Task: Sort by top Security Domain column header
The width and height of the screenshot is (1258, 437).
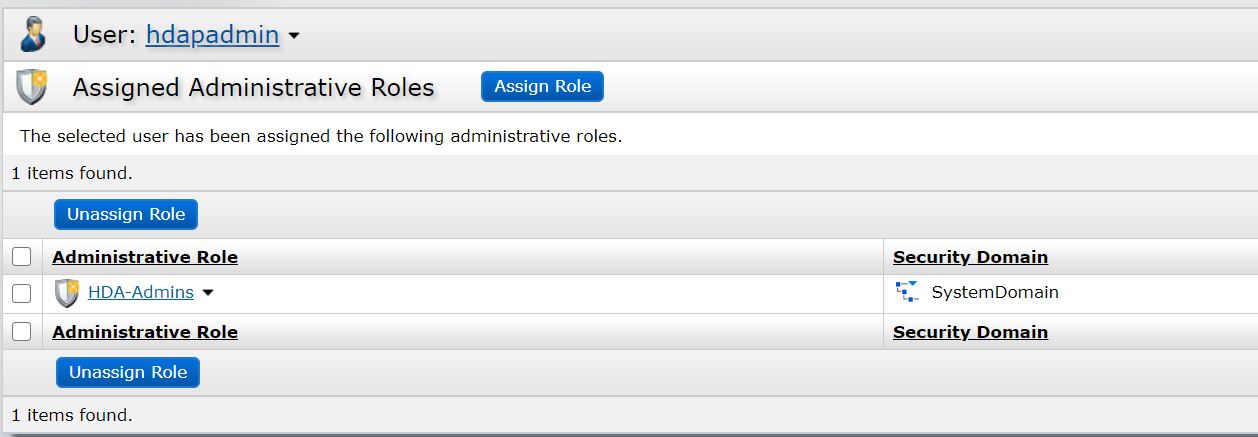Action: [x=970, y=257]
